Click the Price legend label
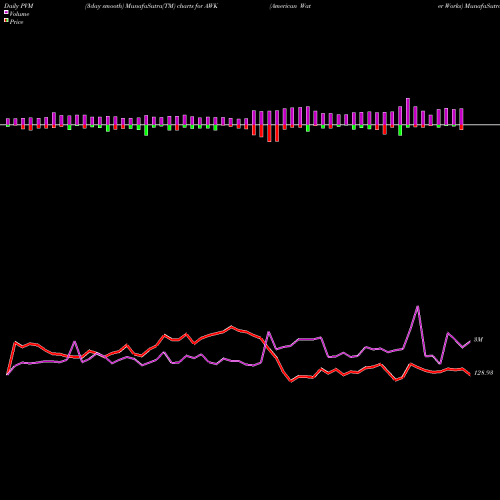This screenshot has width=500, height=500. pyautogui.click(x=16, y=22)
